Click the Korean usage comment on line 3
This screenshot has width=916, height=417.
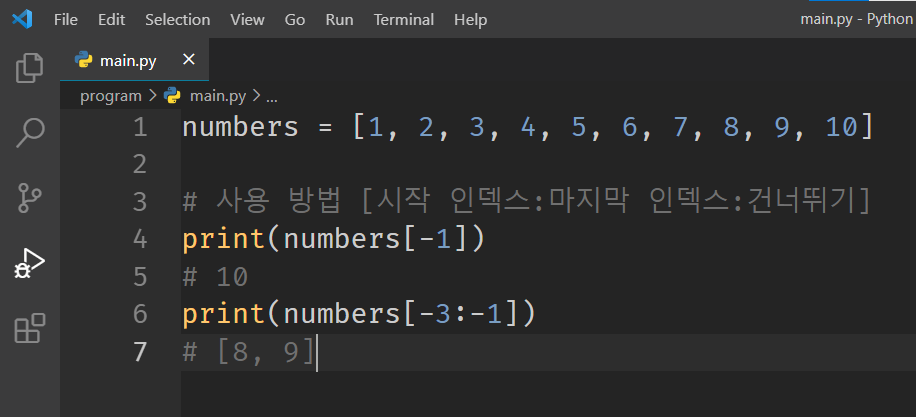[528, 202]
